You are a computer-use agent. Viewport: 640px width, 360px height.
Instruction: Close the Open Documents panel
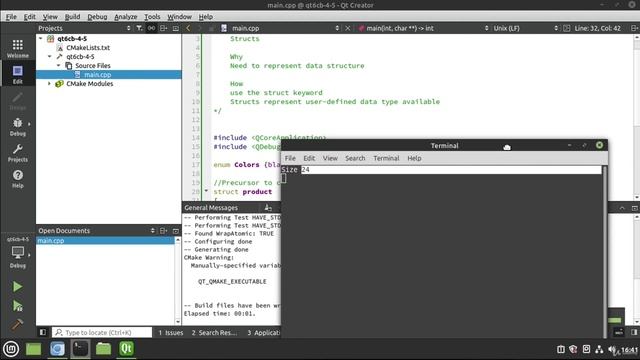point(176,231)
